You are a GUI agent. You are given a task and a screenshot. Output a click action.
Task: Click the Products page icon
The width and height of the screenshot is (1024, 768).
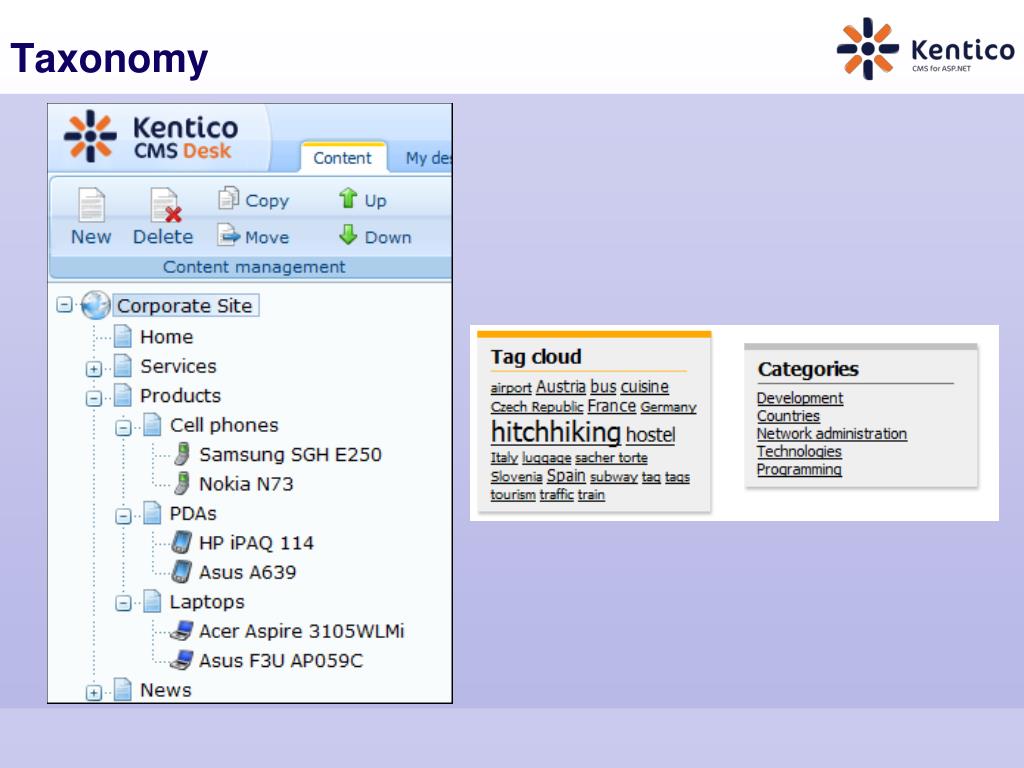coord(123,395)
